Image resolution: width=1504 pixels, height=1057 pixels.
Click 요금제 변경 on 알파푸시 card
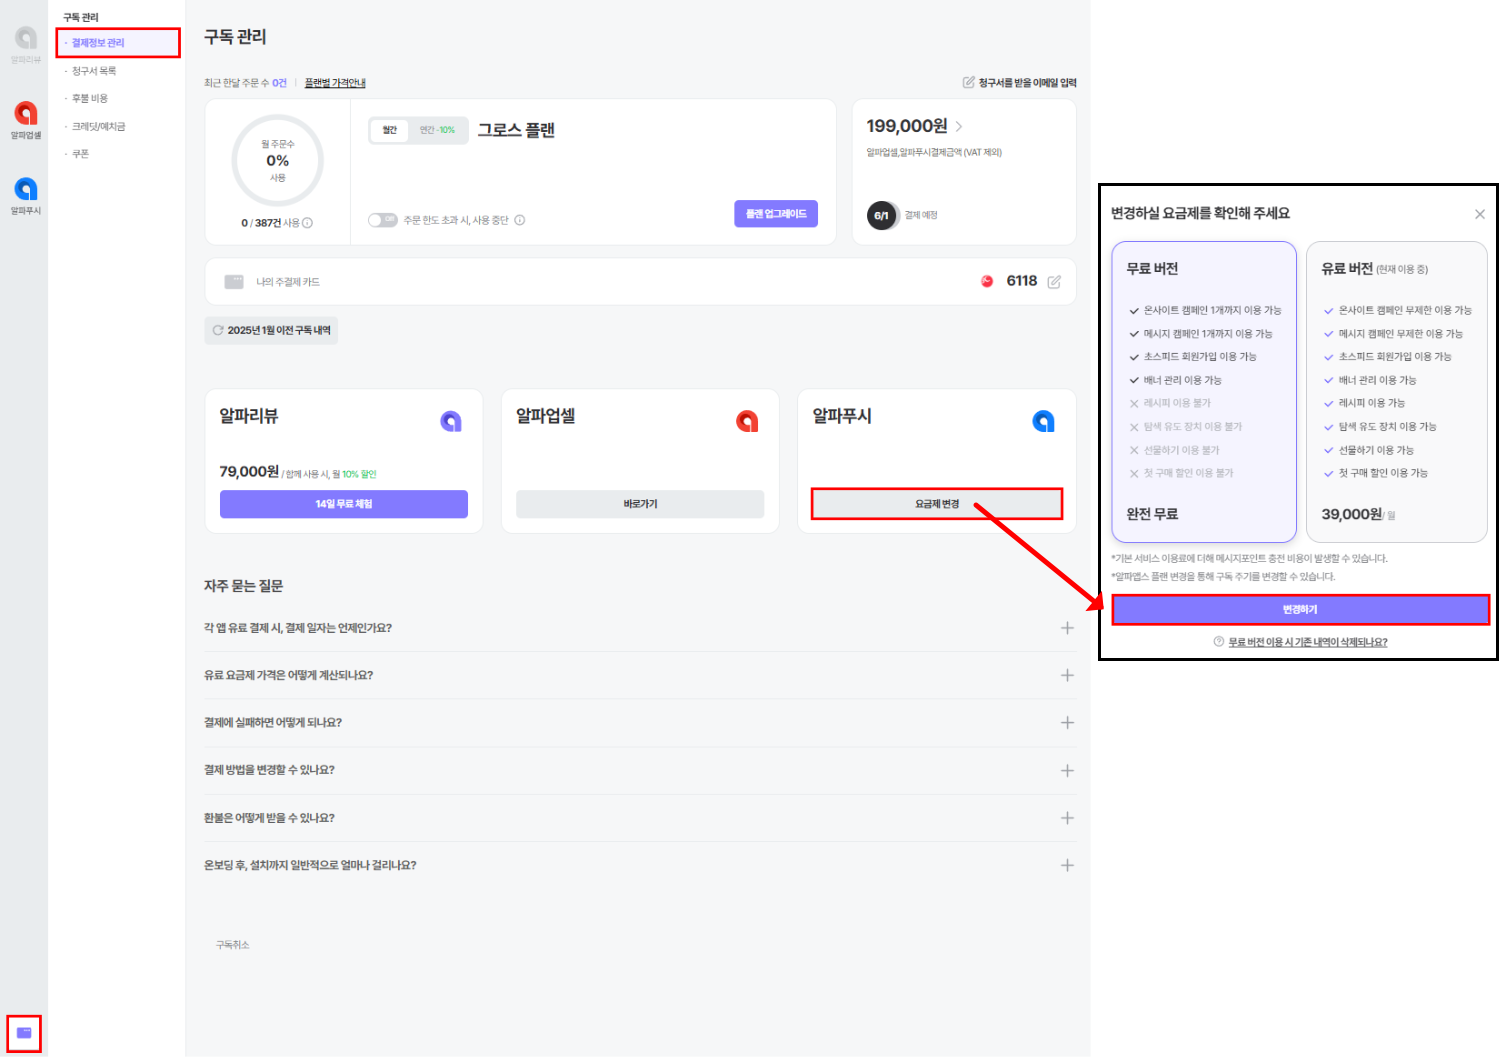937,504
